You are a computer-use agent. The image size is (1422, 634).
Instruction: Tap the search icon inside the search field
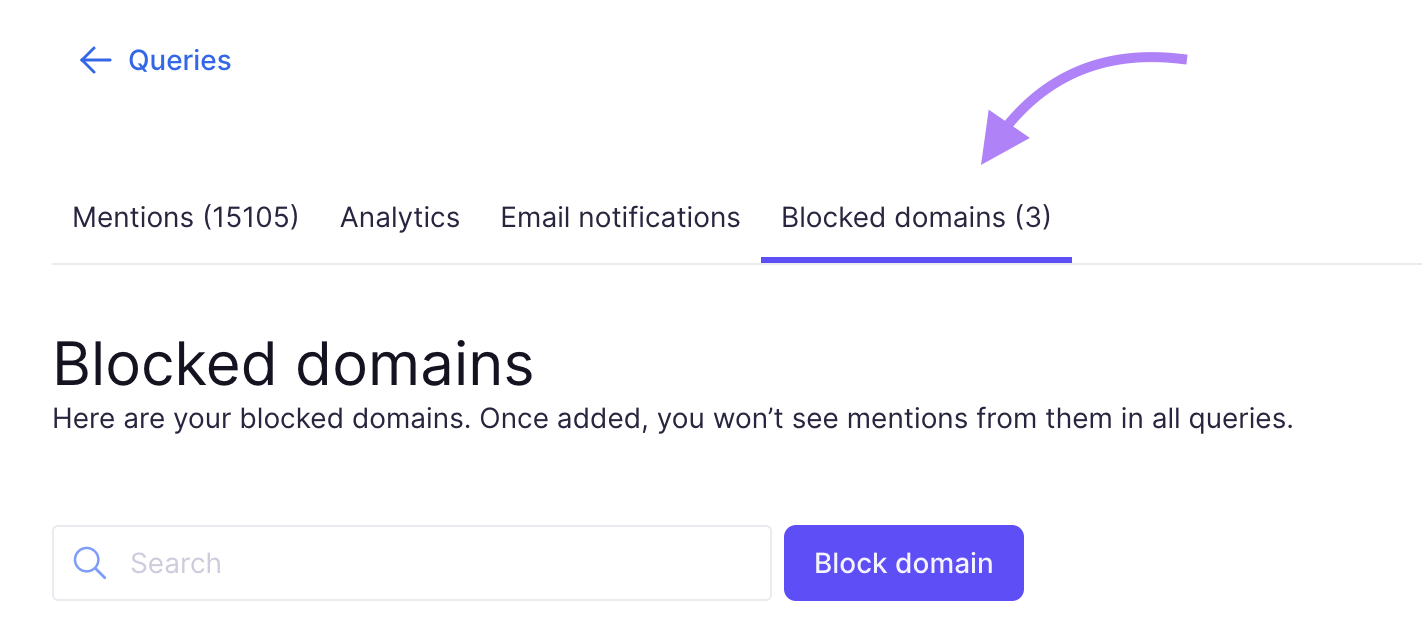click(89, 562)
